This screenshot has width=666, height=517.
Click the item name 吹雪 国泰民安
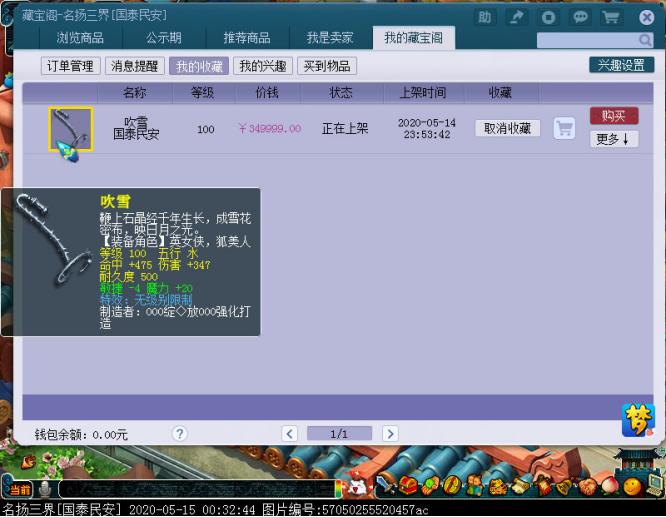tap(136, 129)
